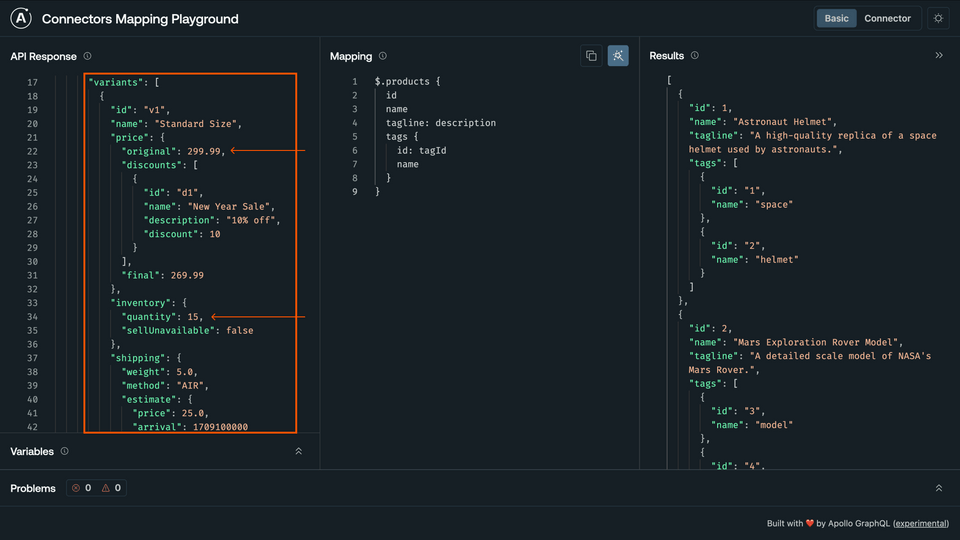
Task: Click the Connectors Mapping Playground title
Action: coord(140,19)
